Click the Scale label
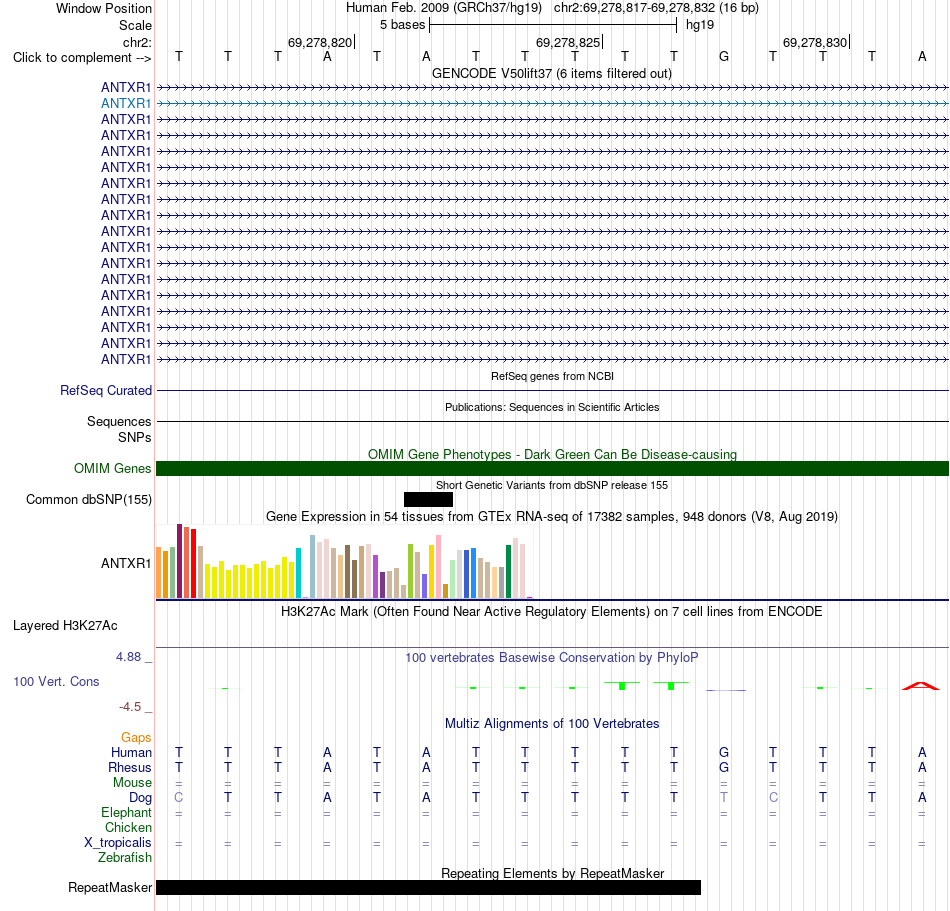The height and width of the screenshot is (911, 950). click(135, 25)
